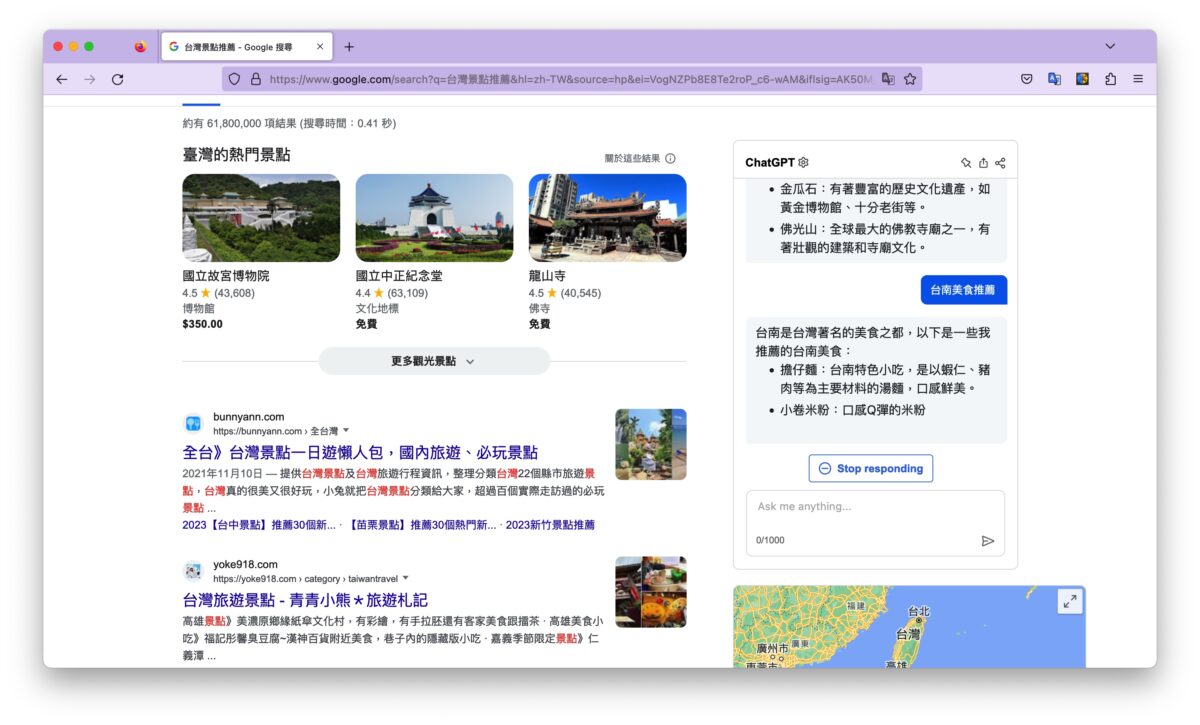Open the tracking protection shield icon
The width and height of the screenshot is (1200, 725).
point(234,79)
